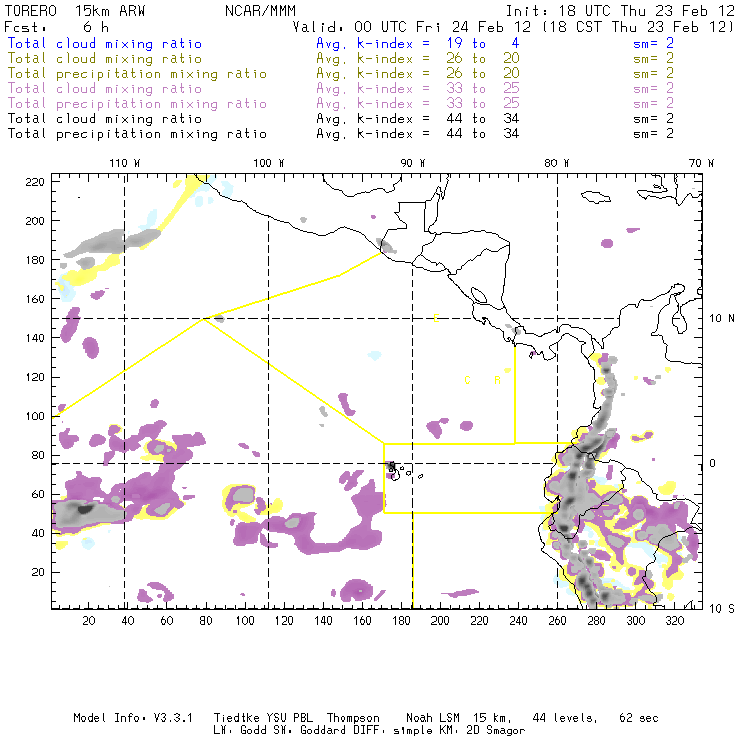
Task: Select the "Fcst: 6 h" forecast hour text
Action: click(x=57, y=27)
